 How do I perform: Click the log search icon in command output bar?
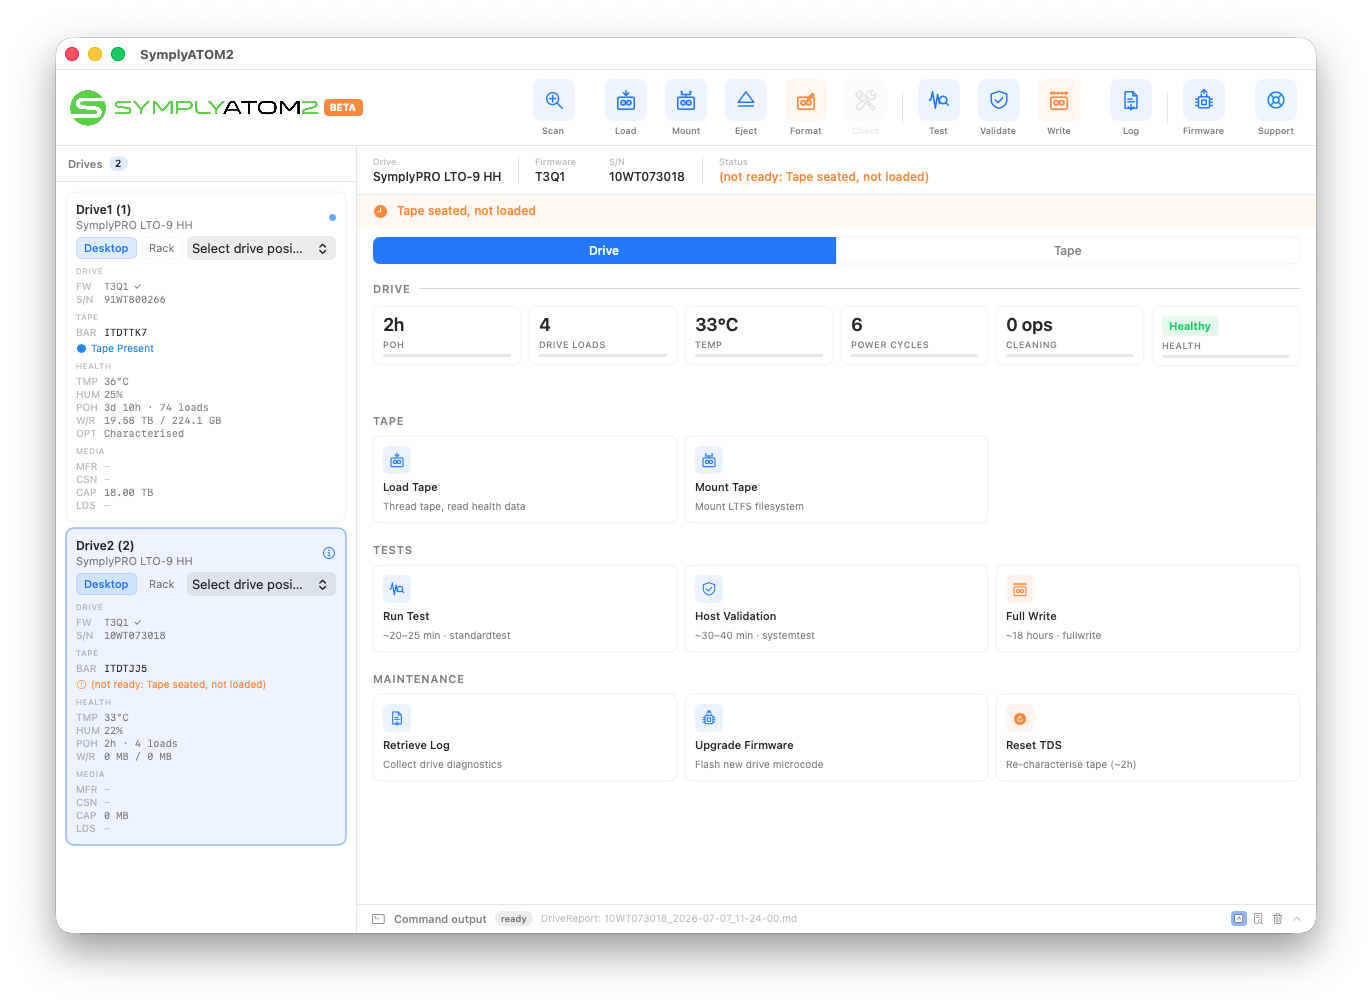click(x=1259, y=918)
